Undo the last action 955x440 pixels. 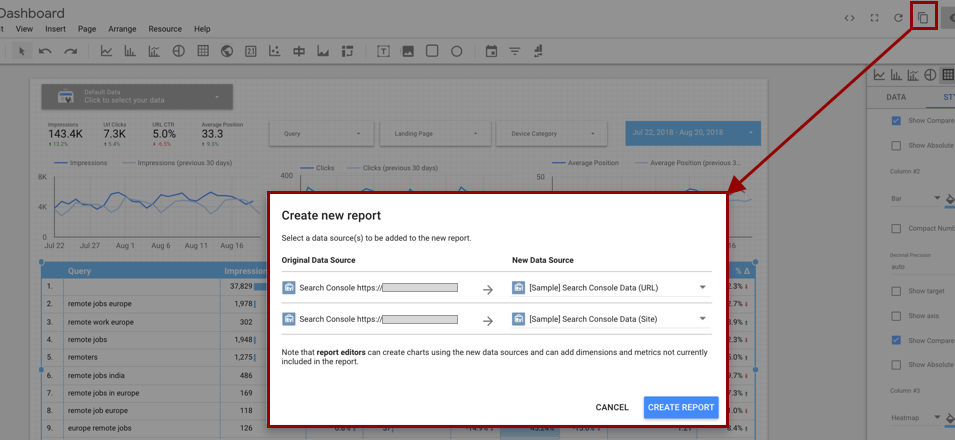click(x=45, y=51)
